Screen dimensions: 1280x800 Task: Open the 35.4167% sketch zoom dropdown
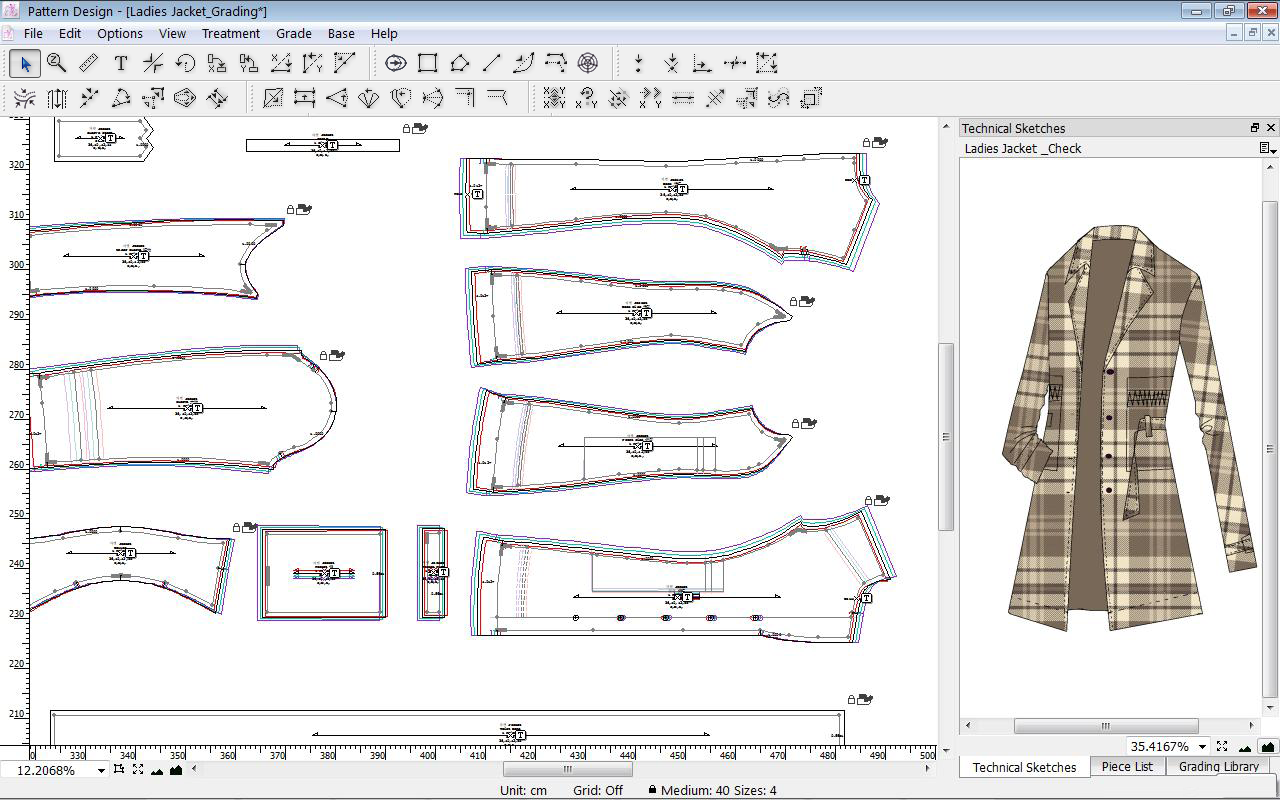(x=1202, y=747)
